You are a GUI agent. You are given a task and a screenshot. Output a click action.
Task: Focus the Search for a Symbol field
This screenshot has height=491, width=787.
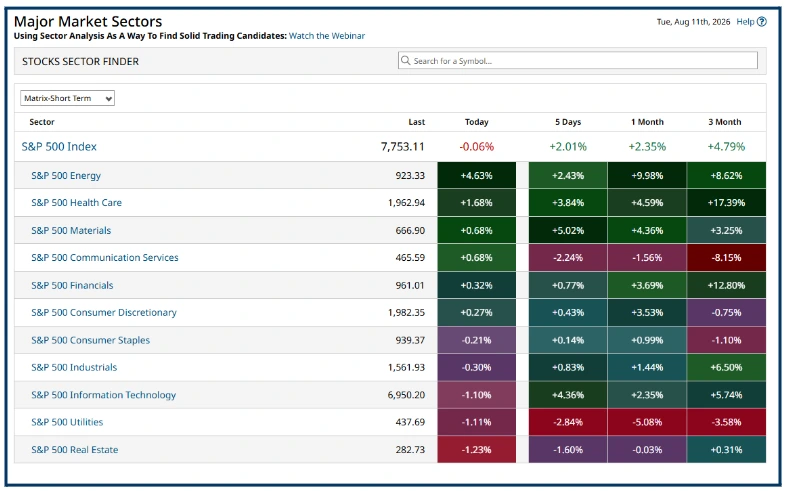point(578,60)
